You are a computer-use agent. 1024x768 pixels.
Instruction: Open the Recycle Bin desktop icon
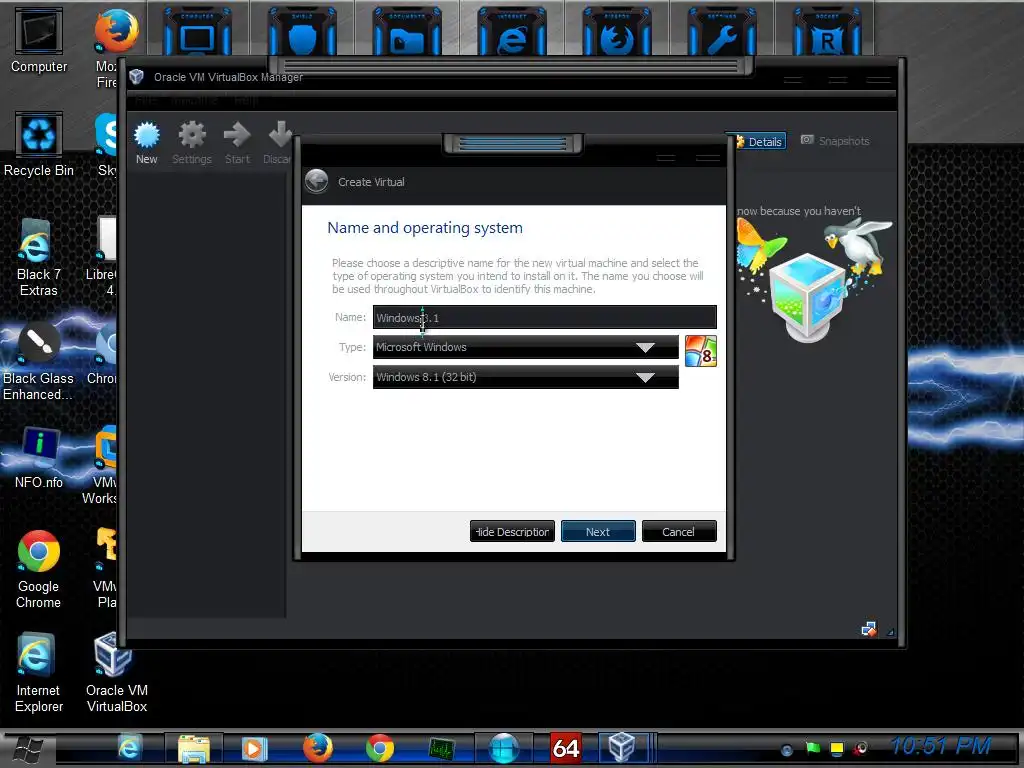coord(39,144)
